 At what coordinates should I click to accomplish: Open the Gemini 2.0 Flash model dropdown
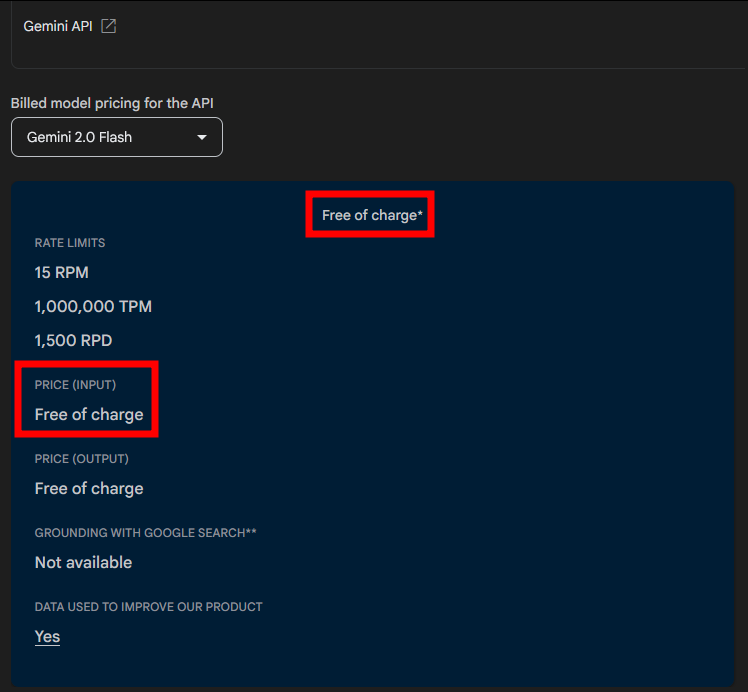pos(117,137)
